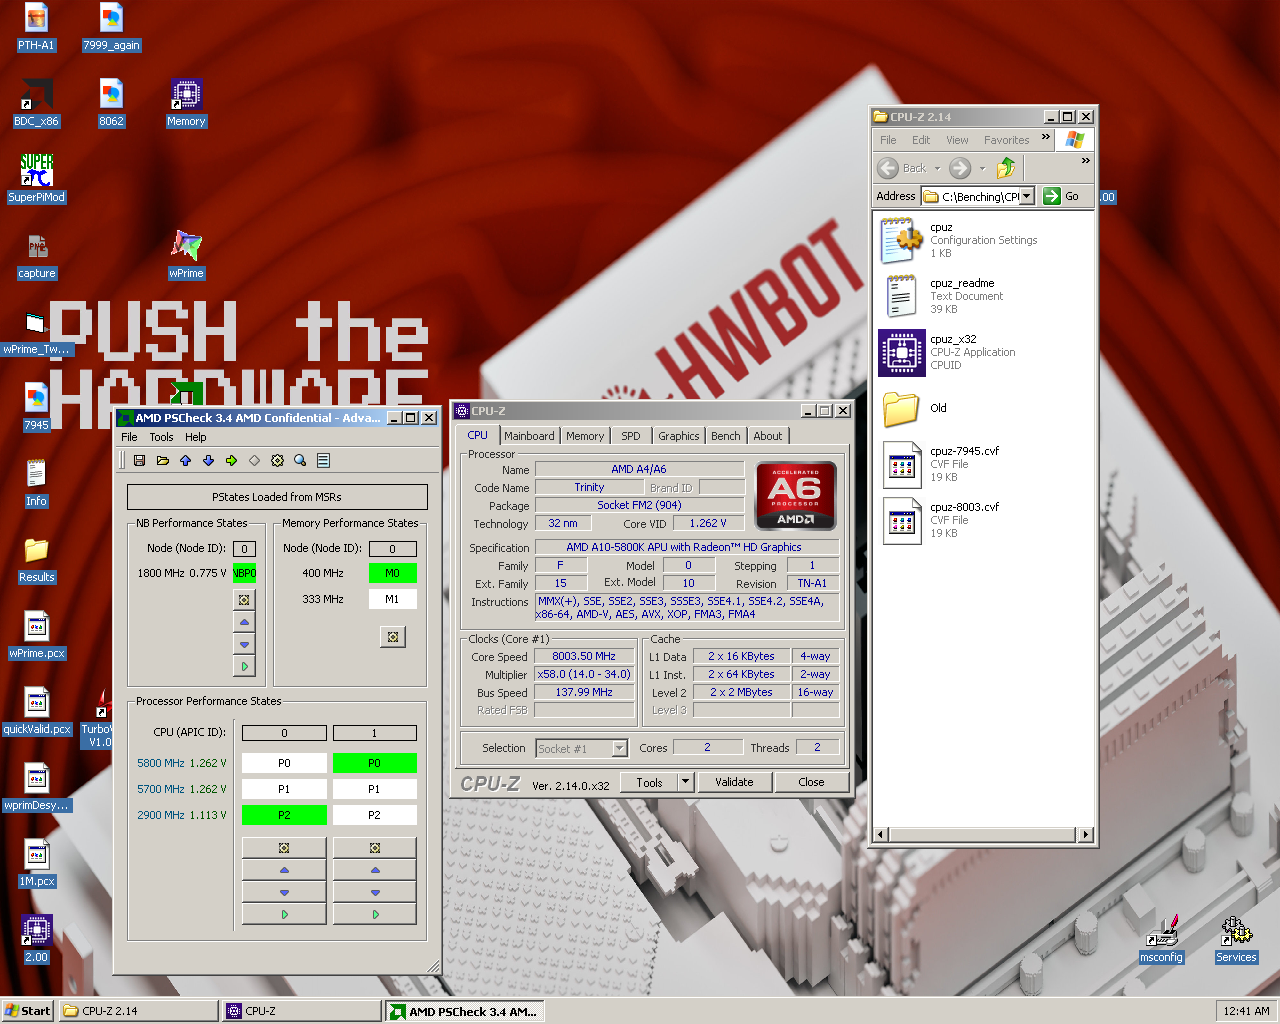The image size is (1280, 1024).
Task: Click Explorer horizontal scrollbar right arrow
Action: pyautogui.click(x=1086, y=834)
